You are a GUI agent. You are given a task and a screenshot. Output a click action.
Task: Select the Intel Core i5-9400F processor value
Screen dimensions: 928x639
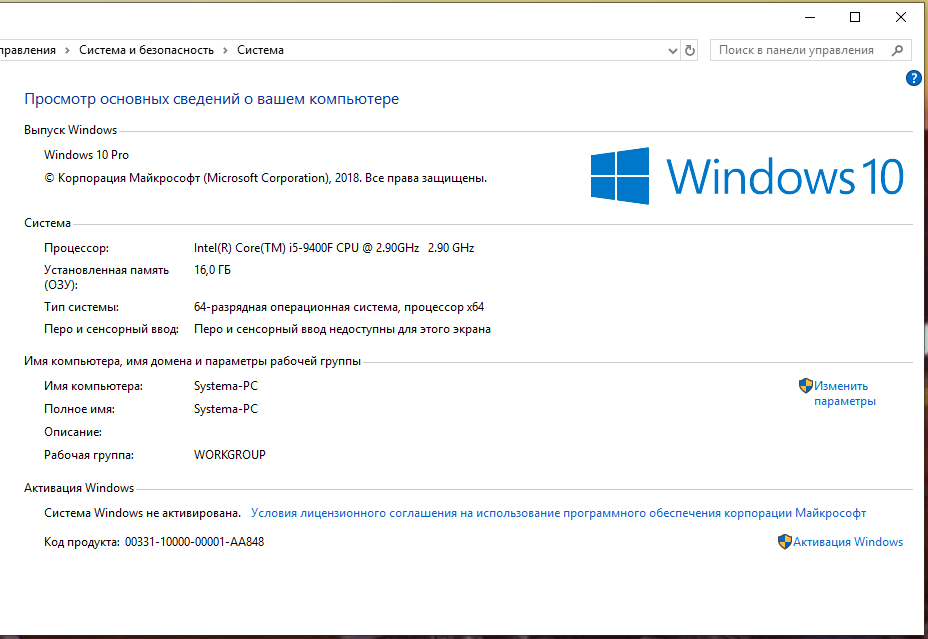(x=334, y=248)
